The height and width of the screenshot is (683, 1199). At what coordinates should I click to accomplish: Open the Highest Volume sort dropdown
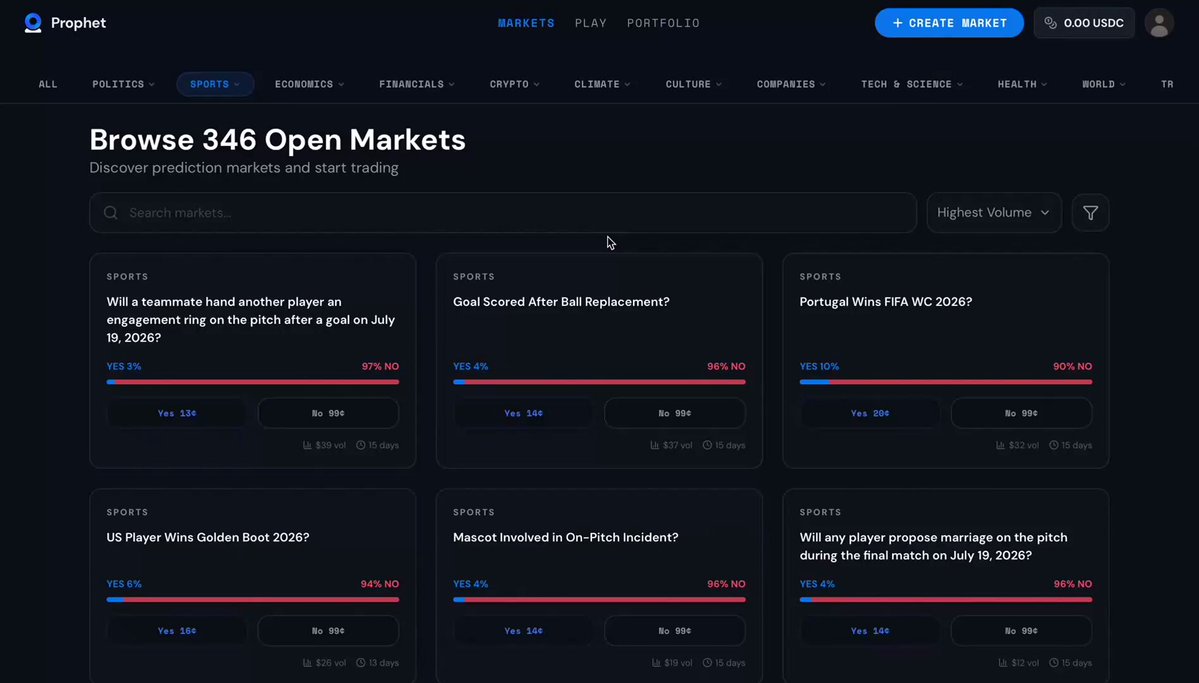coord(994,213)
